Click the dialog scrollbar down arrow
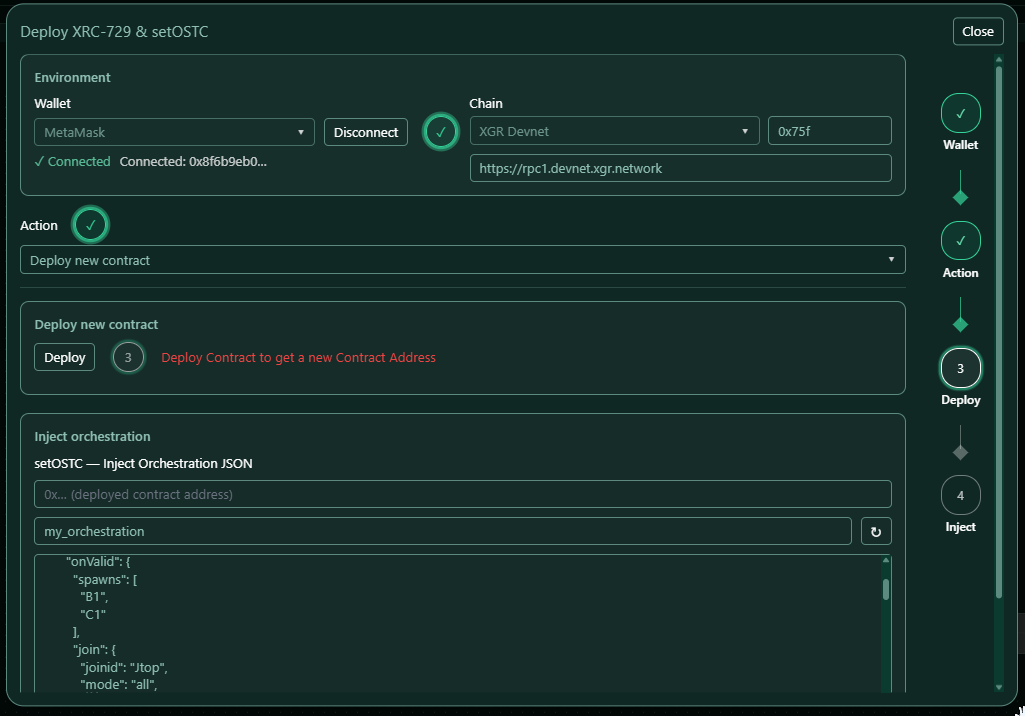The image size is (1025, 716). pyautogui.click(x=999, y=687)
